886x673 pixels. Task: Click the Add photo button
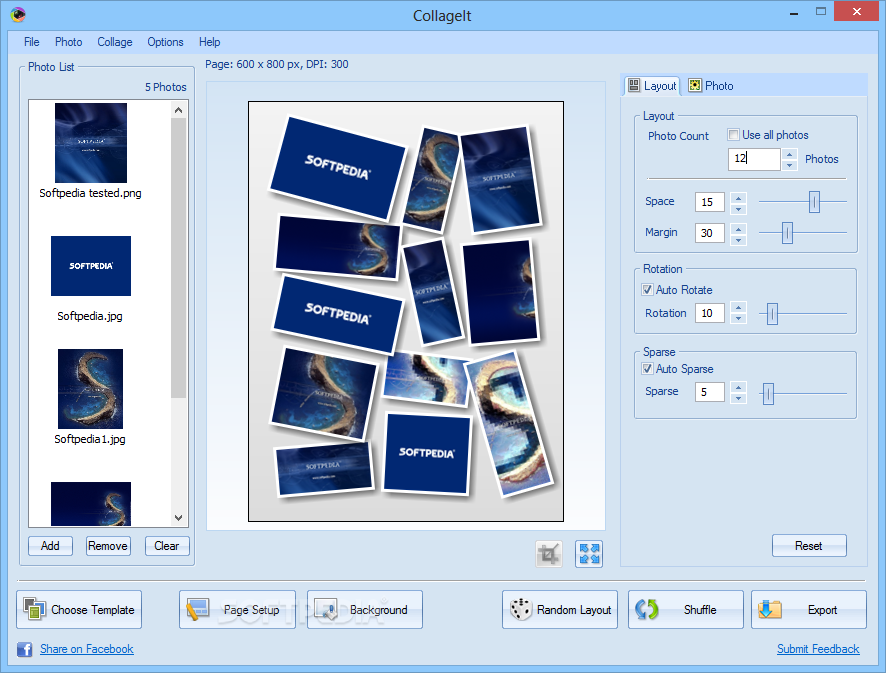50,546
